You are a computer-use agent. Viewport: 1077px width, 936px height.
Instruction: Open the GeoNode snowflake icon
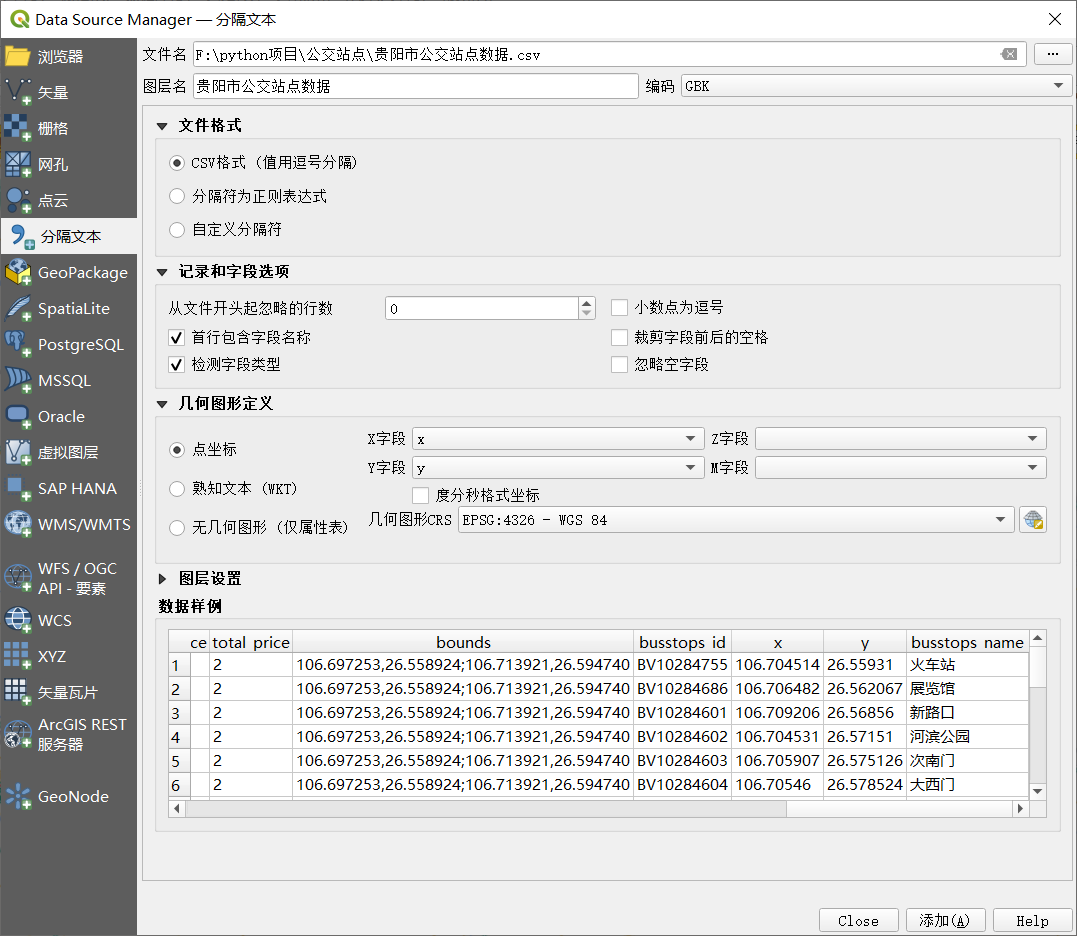[x=18, y=797]
